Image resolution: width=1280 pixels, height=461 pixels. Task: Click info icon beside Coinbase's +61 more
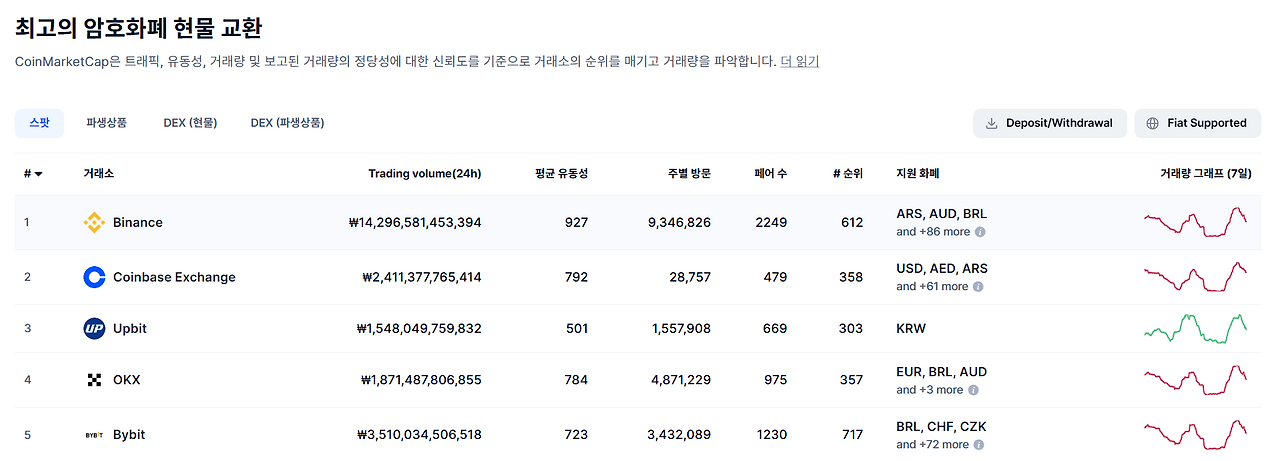pos(978,287)
